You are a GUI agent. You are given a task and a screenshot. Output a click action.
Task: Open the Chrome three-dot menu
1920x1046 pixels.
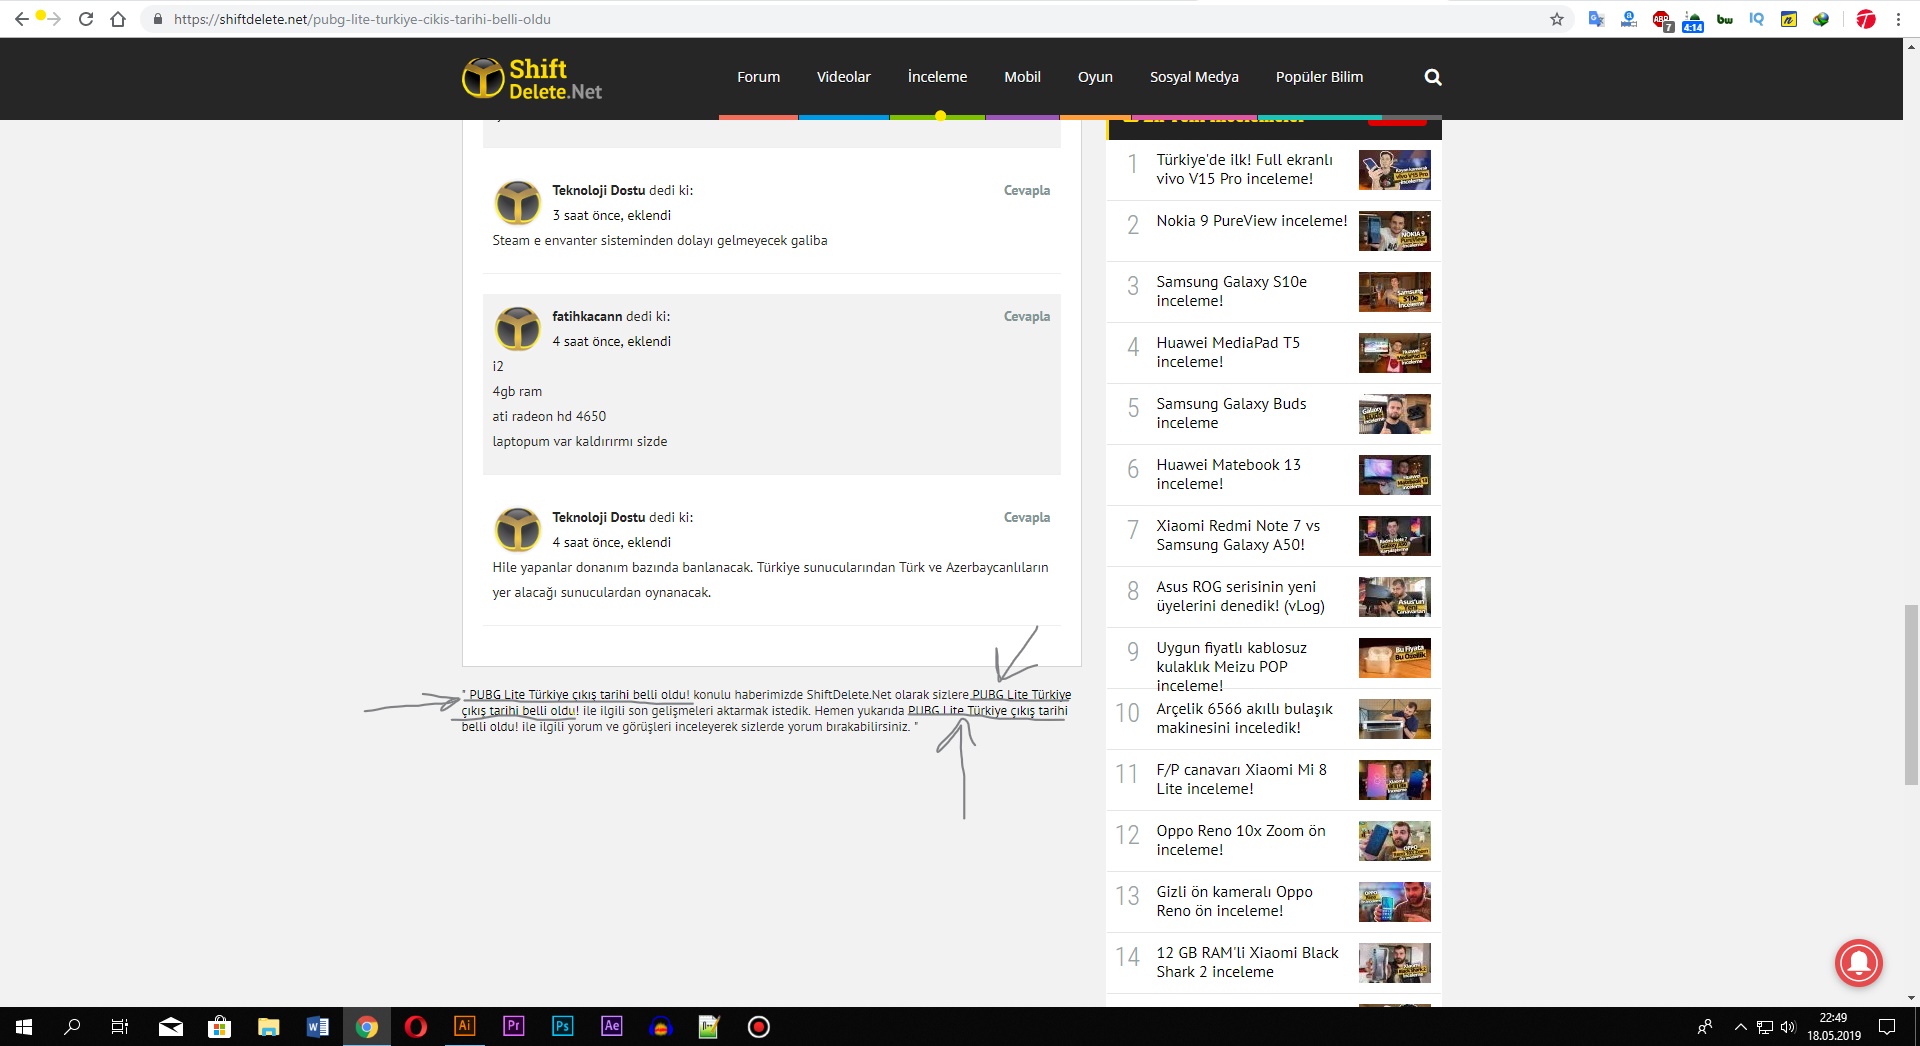1898,19
